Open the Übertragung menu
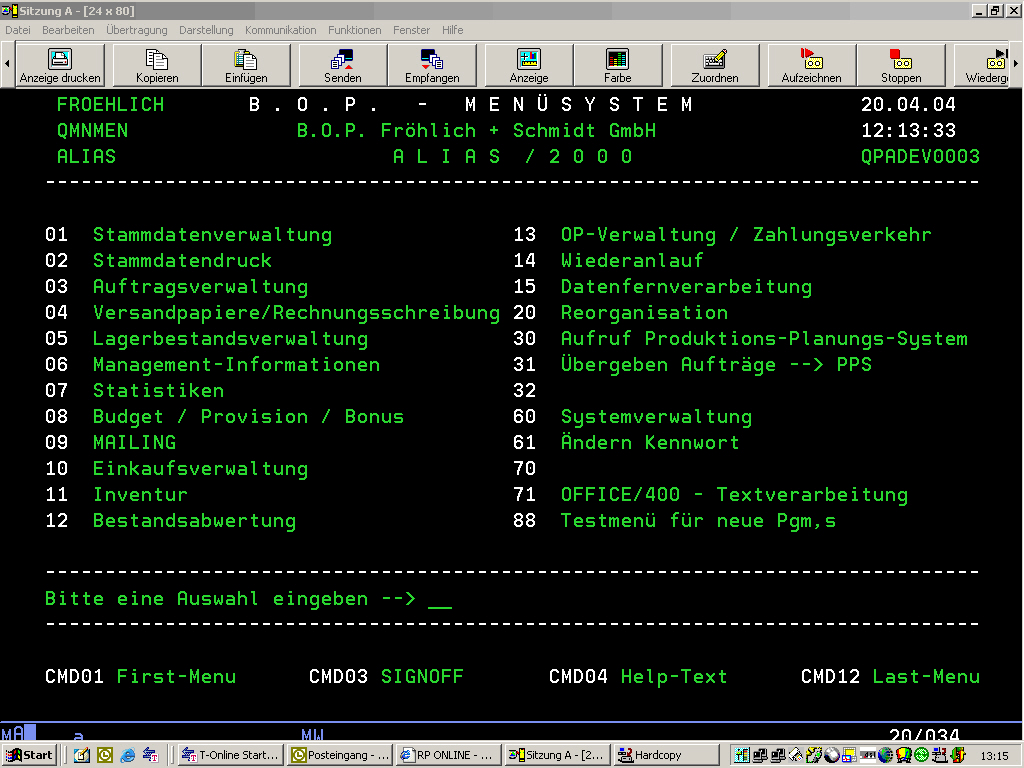 click(136, 30)
